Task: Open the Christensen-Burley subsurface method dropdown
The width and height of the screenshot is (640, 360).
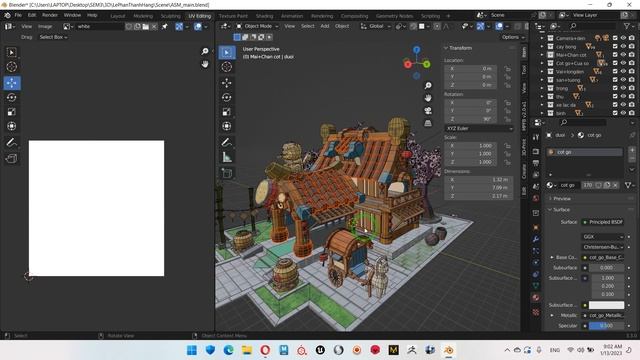Action: point(603,247)
